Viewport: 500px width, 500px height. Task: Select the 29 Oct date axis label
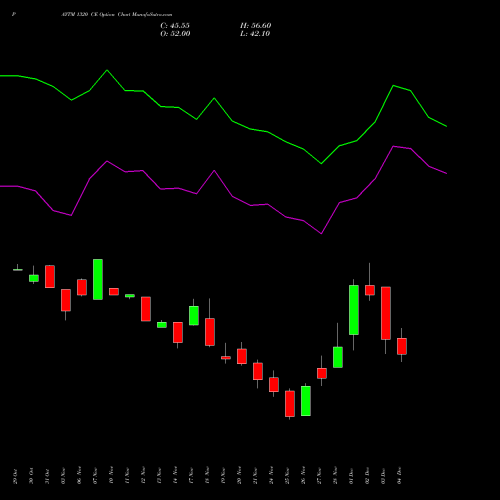pyautogui.click(x=15, y=476)
